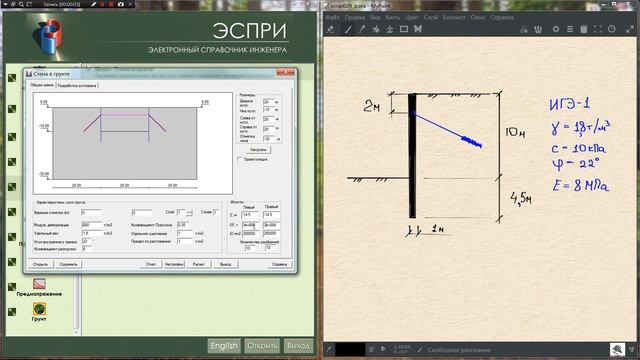
Task: Switch to the Разработка котлована tab
Action: pyautogui.click(x=77, y=85)
